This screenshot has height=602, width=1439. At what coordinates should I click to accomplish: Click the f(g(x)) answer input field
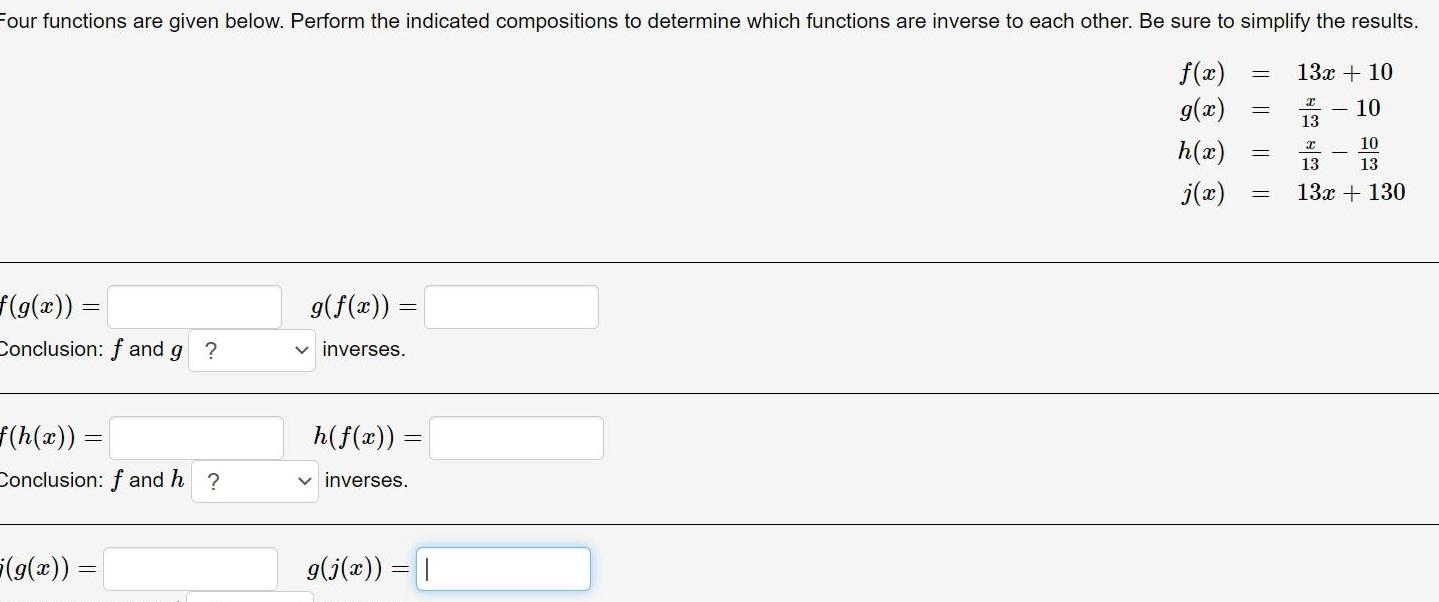click(195, 306)
